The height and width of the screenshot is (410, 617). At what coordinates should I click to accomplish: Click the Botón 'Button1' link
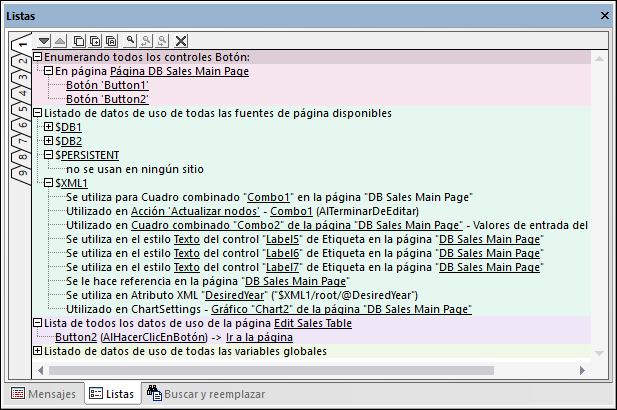pos(106,86)
